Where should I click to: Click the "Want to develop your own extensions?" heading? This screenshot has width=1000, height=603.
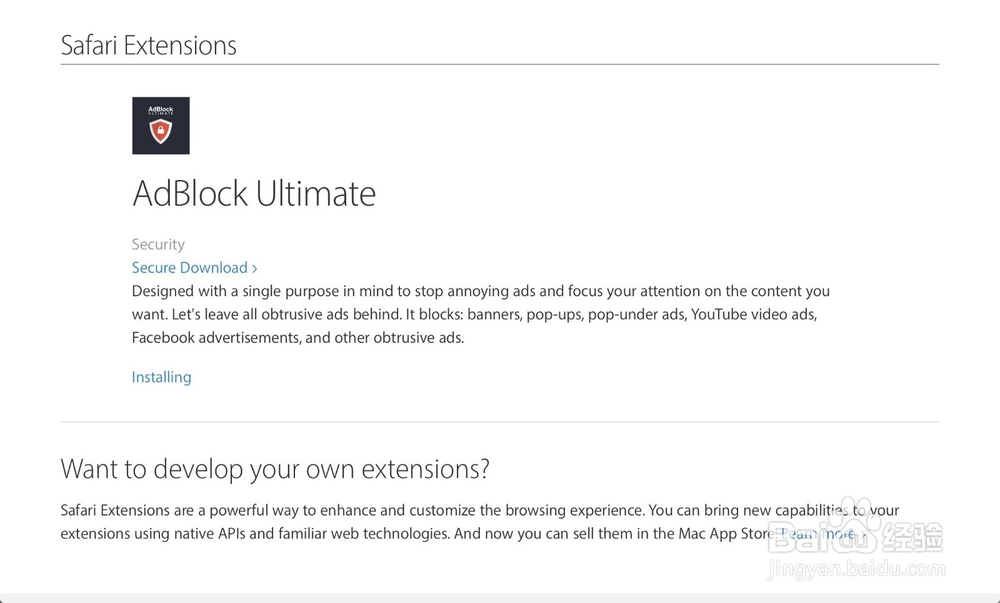(275, 468)
